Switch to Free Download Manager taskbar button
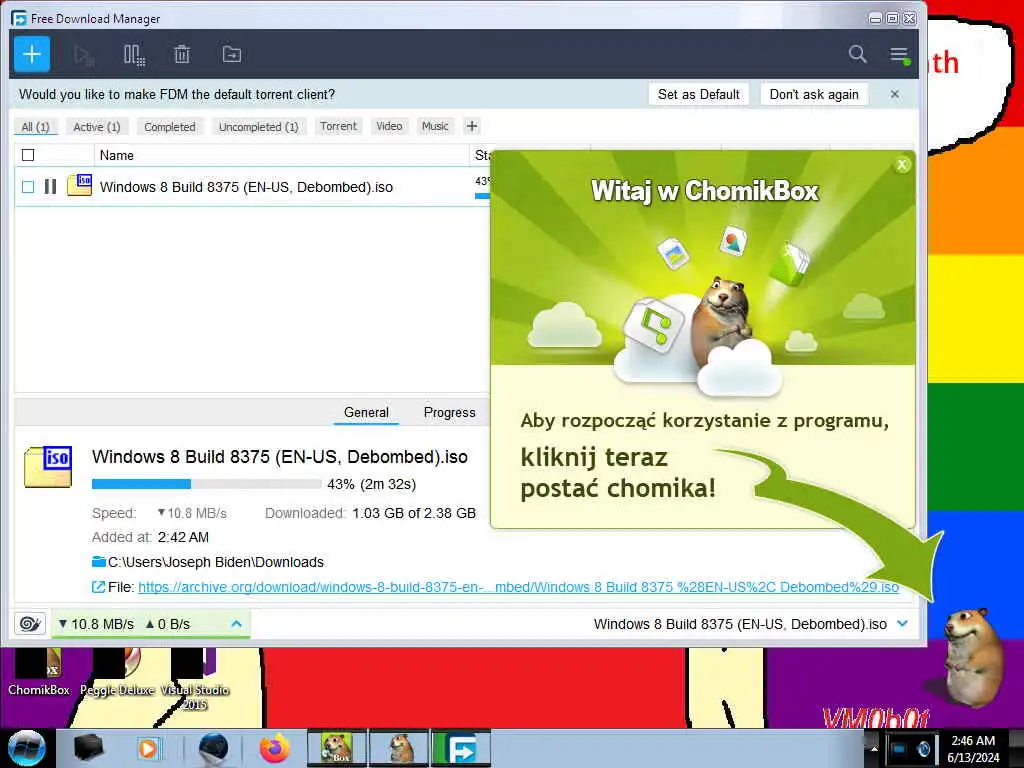Screen dimensions: 1024x768 point(461,748)
